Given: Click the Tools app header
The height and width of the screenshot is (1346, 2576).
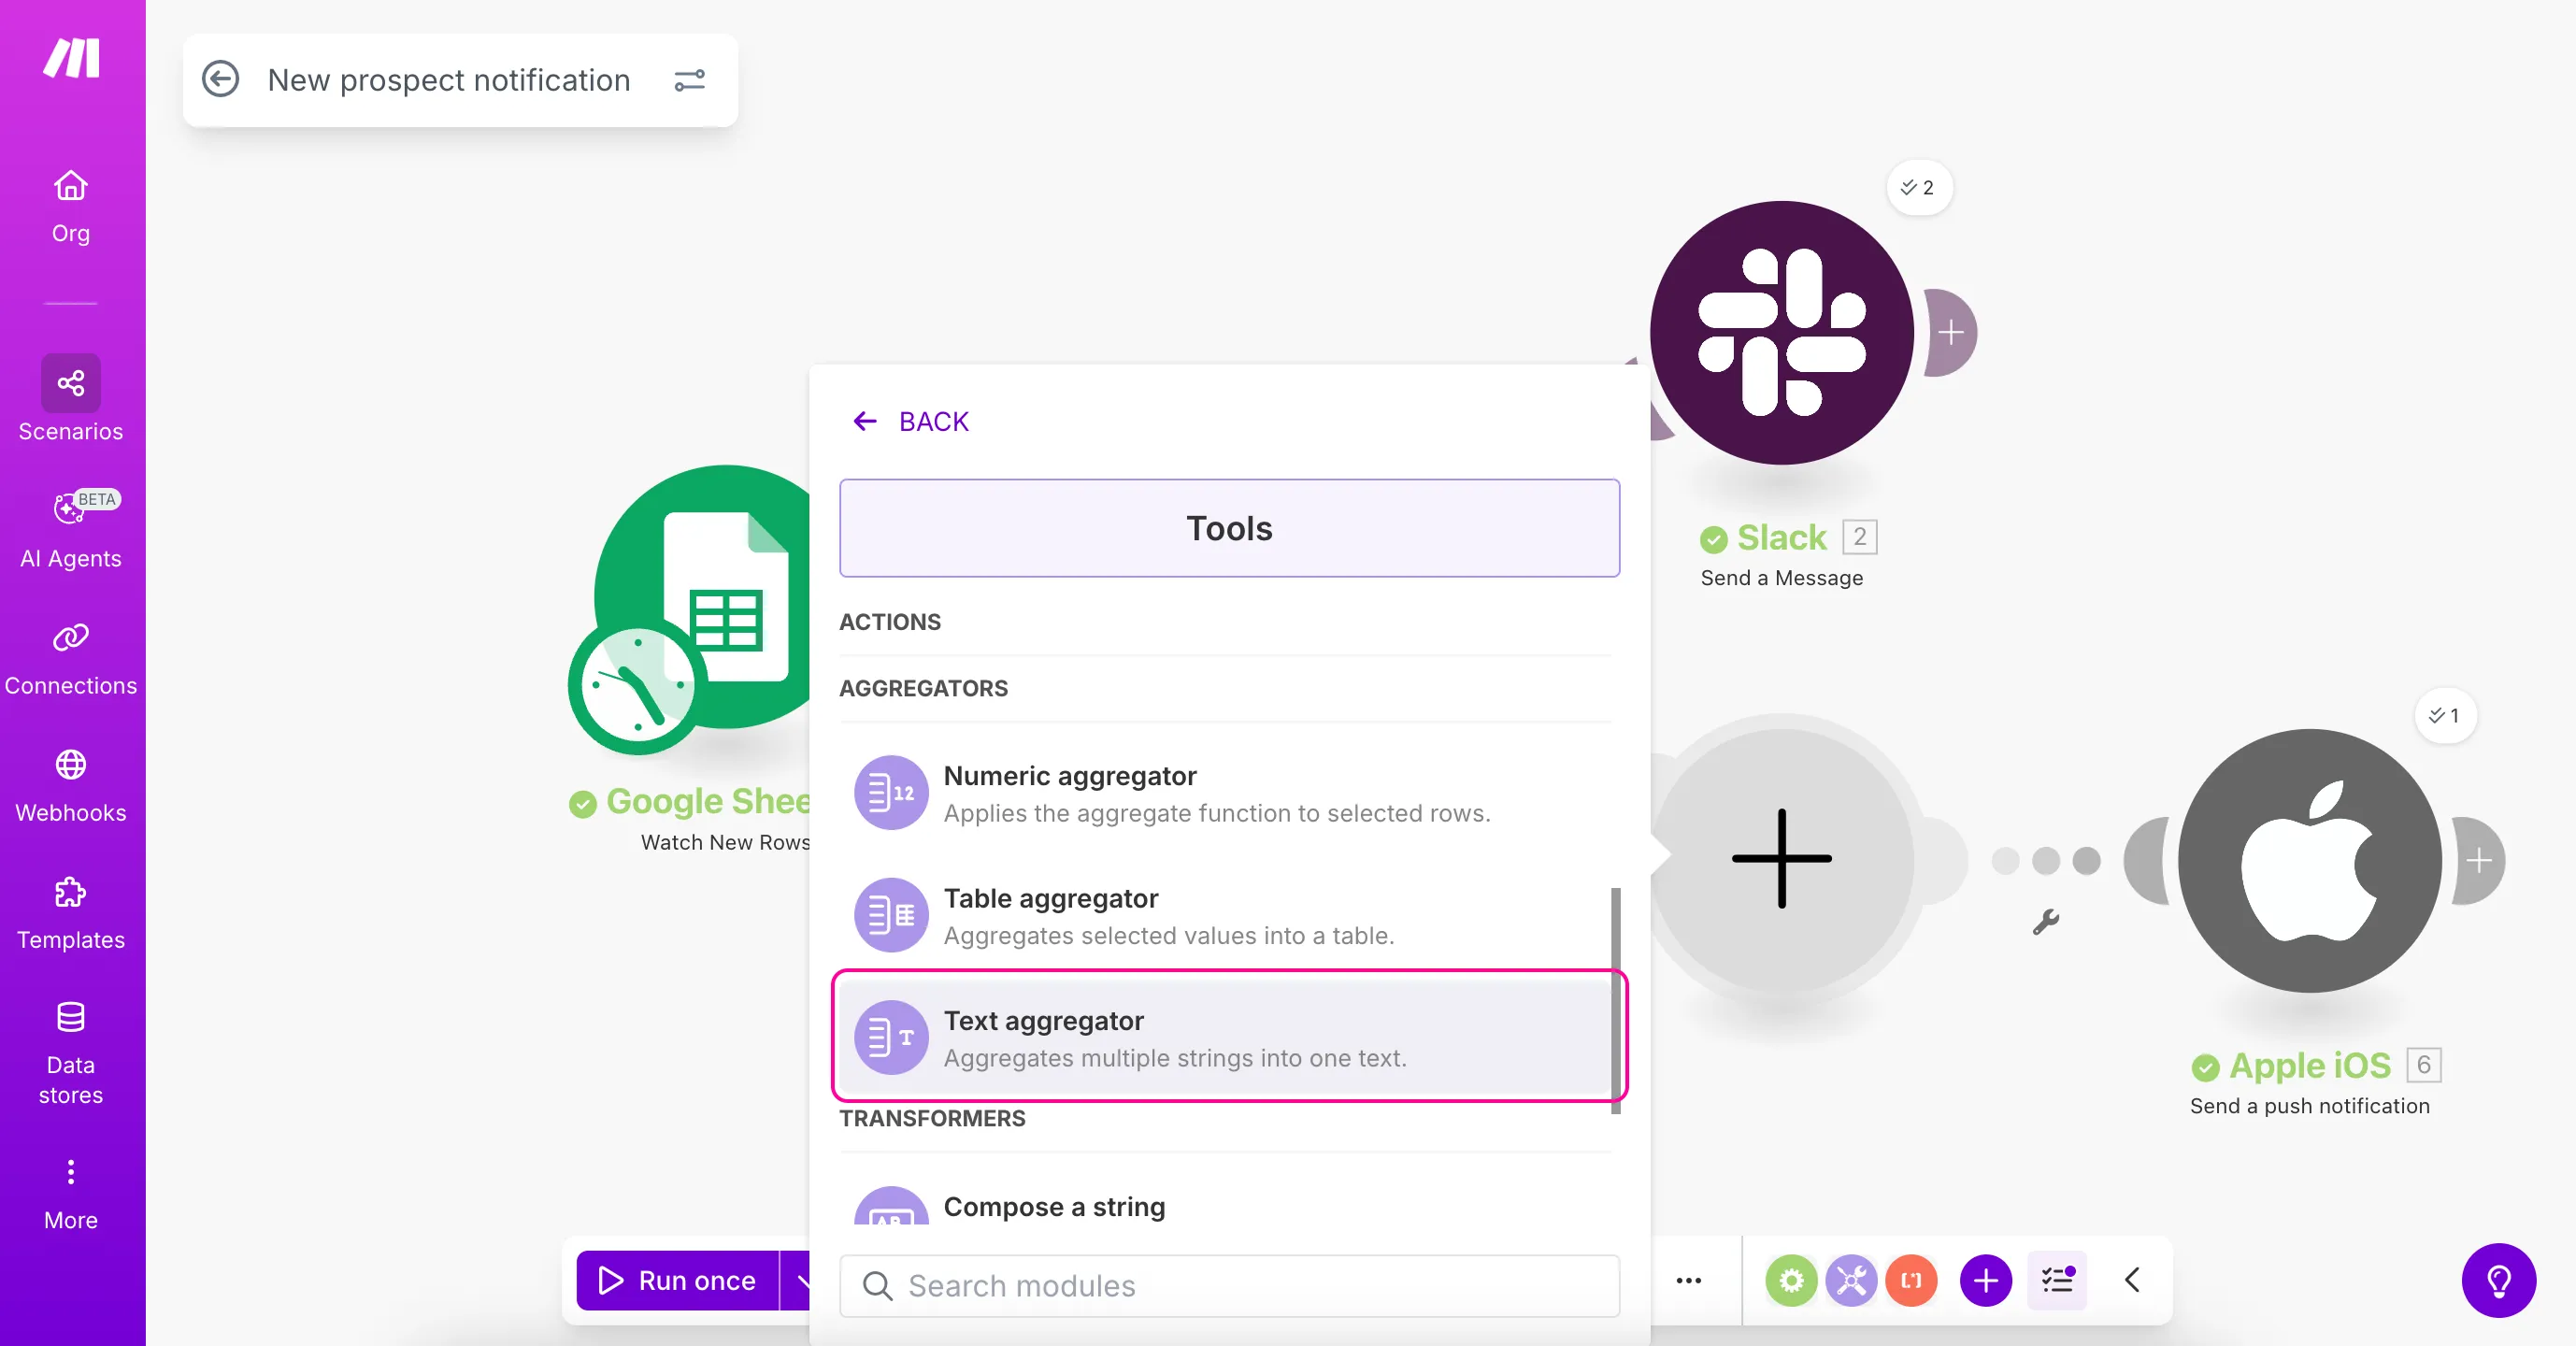Looking at the screenshot, I should point(1229,528).
